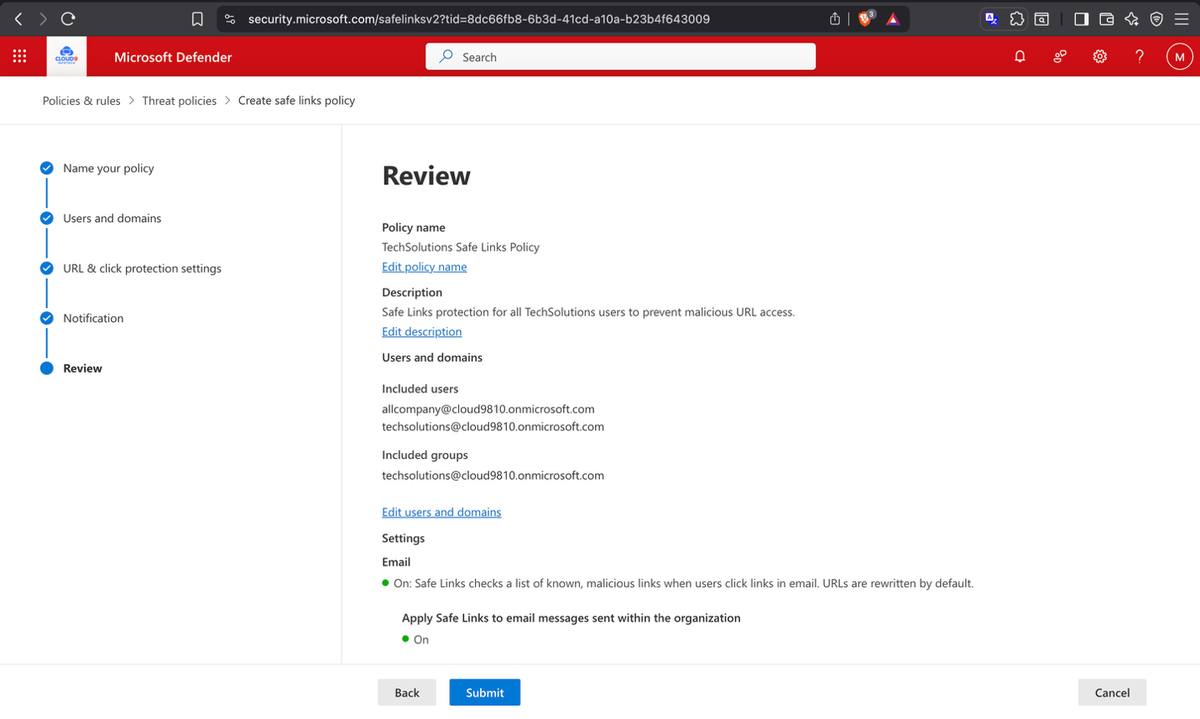Click the Microsoft Defender title

click(173, 57)
